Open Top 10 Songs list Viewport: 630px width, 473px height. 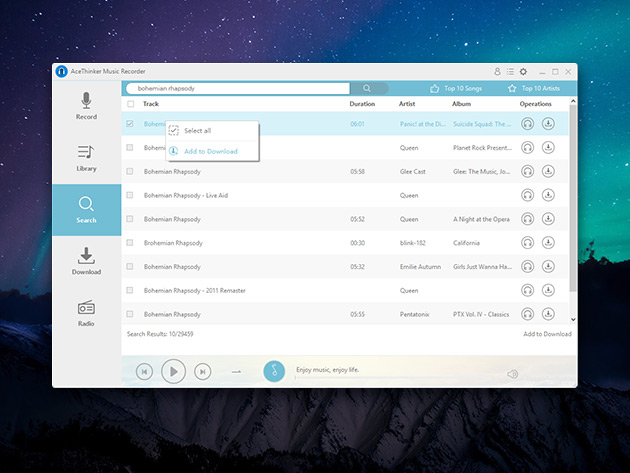[x=456, y=88]
